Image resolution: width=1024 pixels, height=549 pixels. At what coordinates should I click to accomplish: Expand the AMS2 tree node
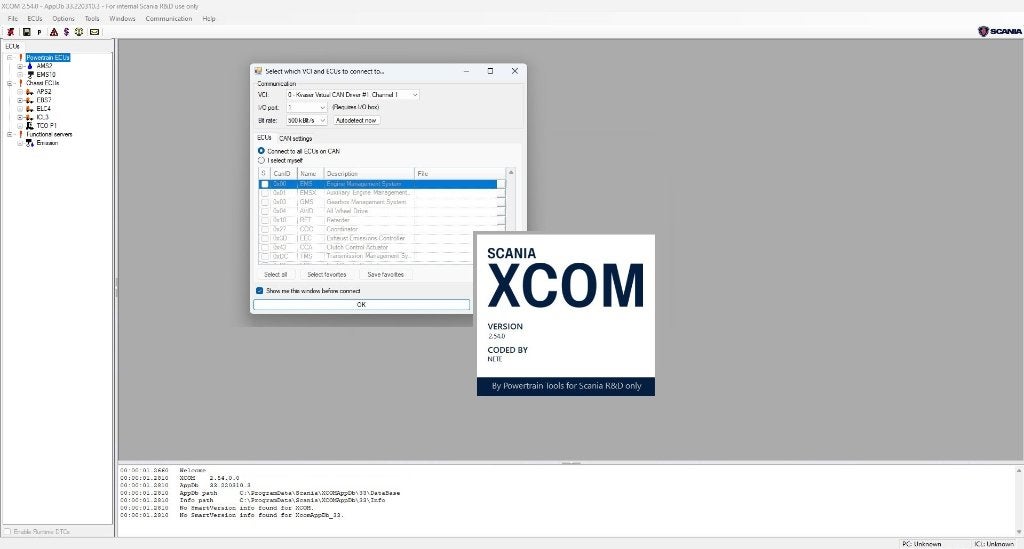coord(20,66)
